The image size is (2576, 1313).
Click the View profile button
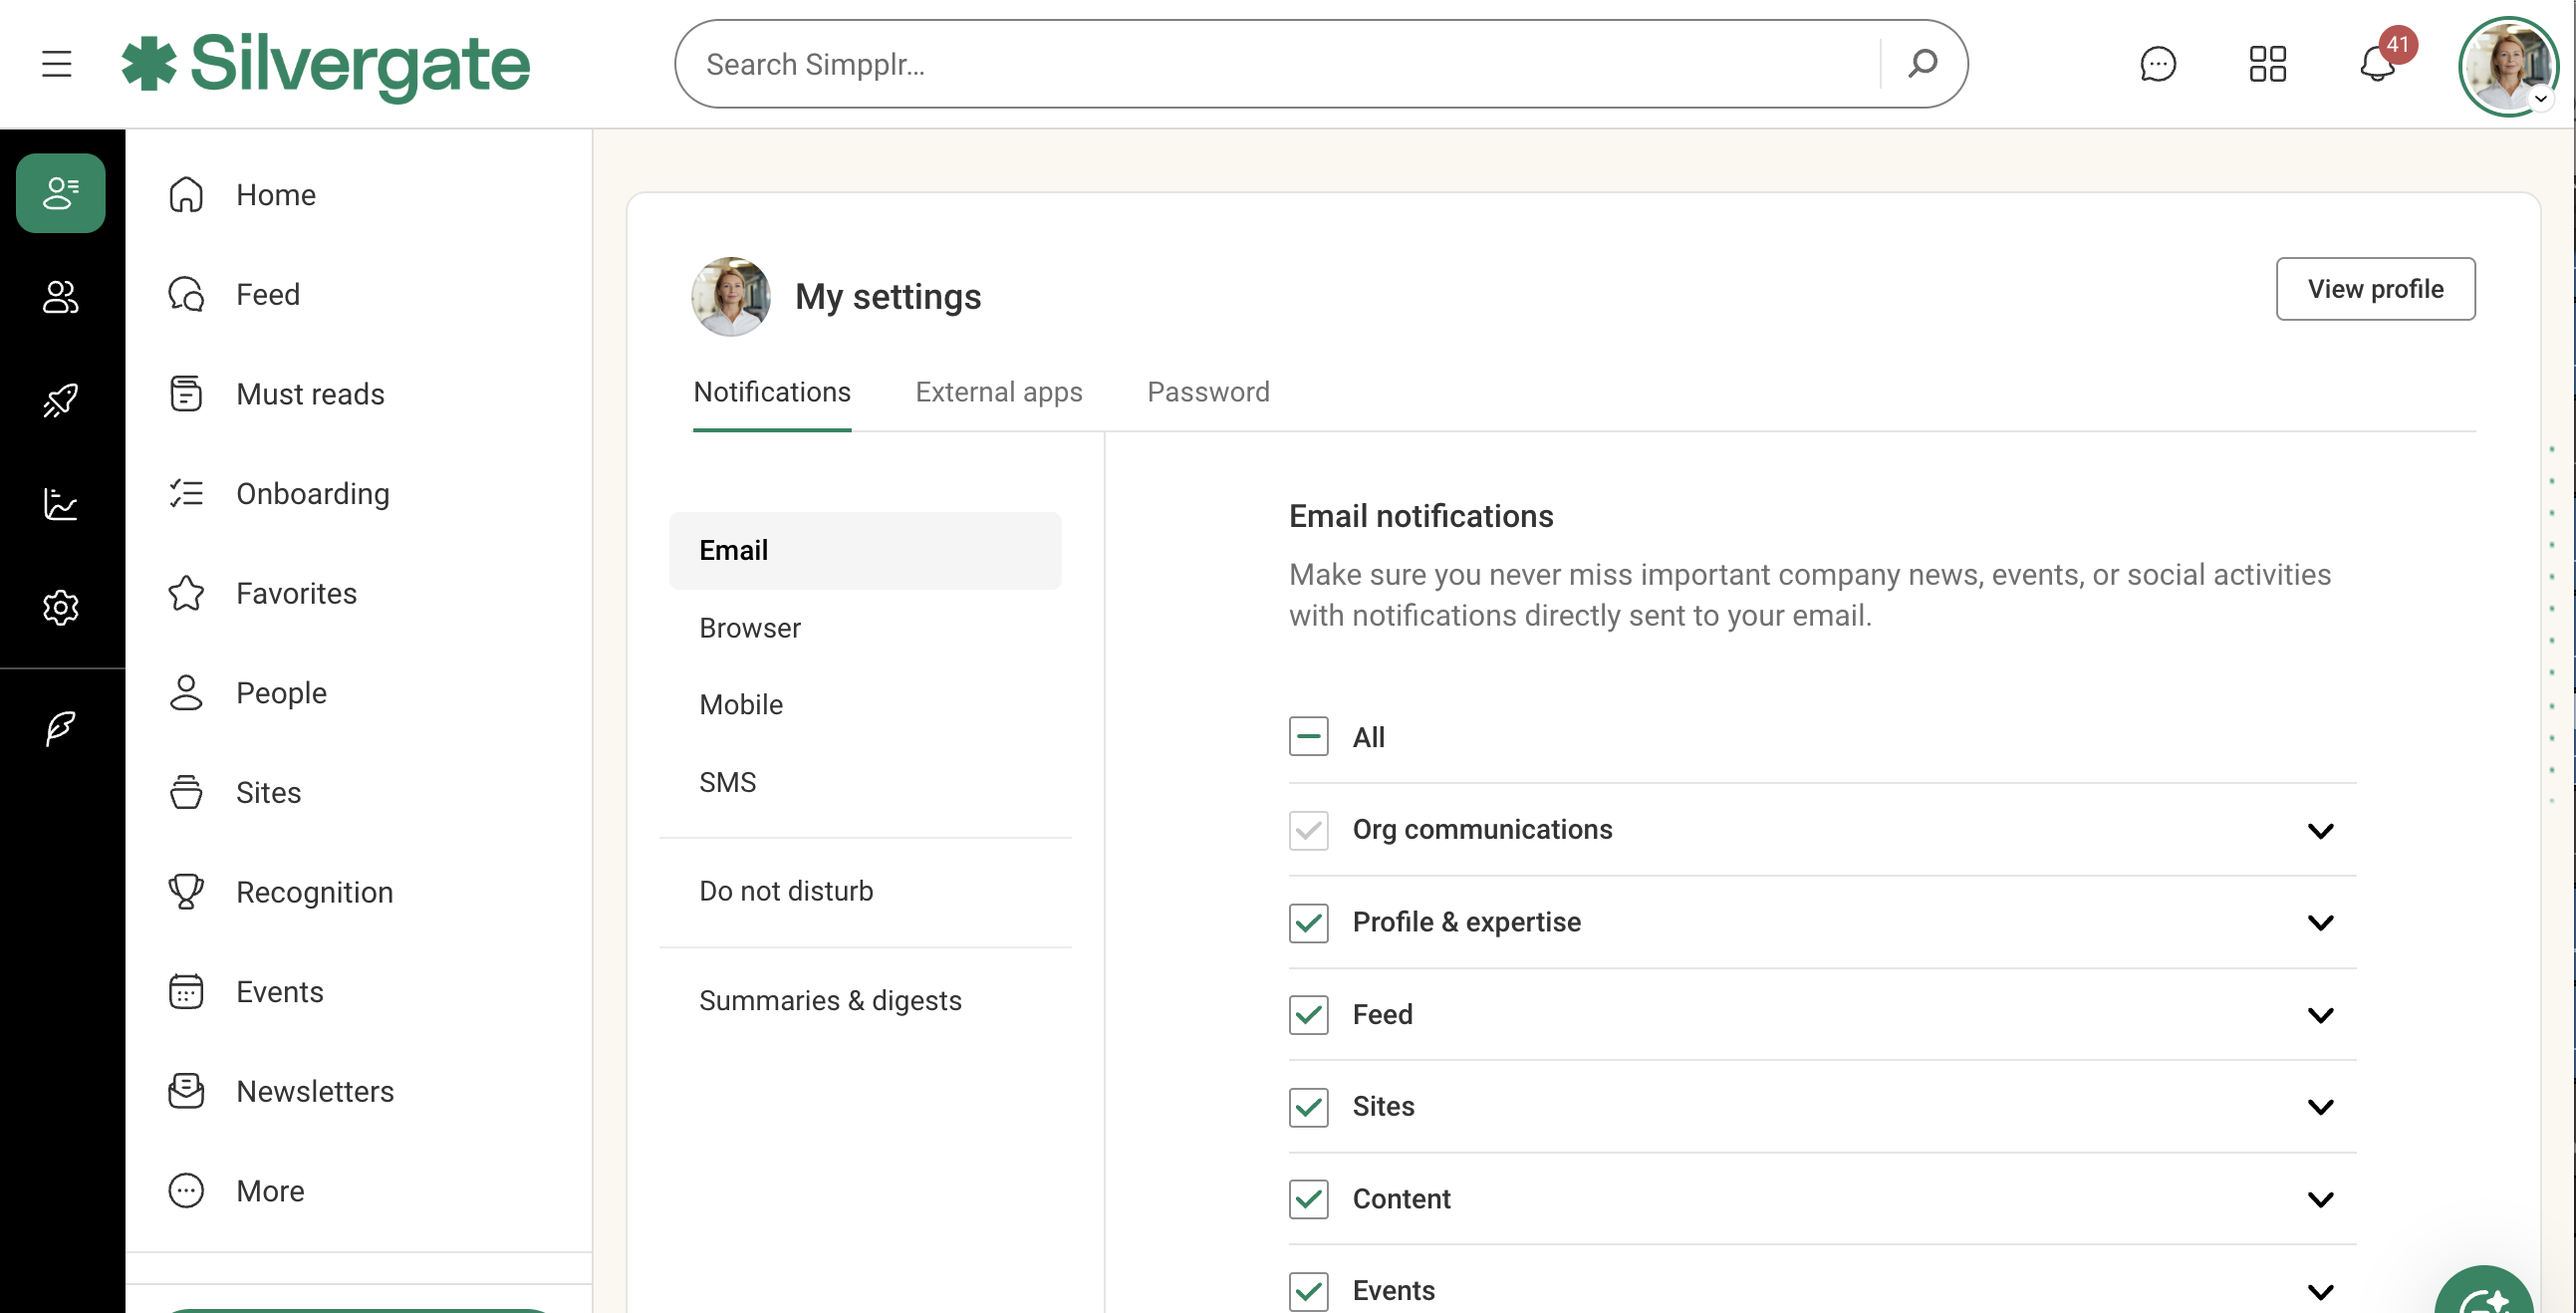tap(2375, 289)
